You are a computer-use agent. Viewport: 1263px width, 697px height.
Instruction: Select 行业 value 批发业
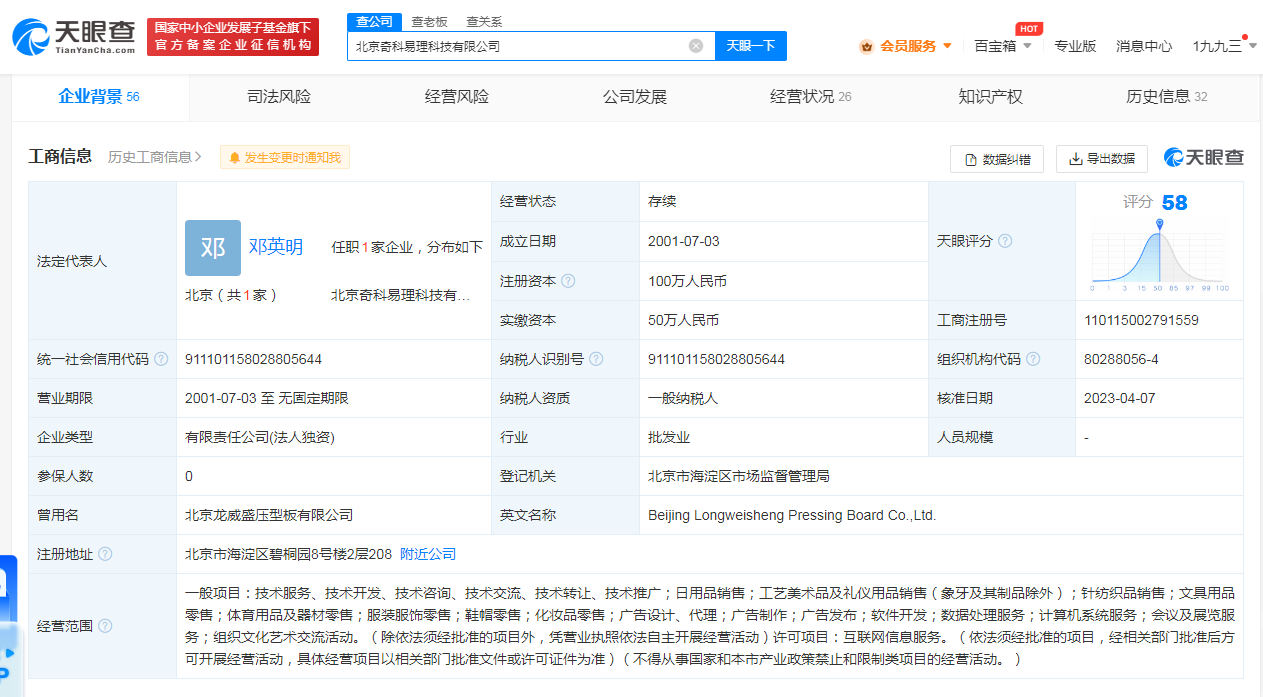click(669, 437)
